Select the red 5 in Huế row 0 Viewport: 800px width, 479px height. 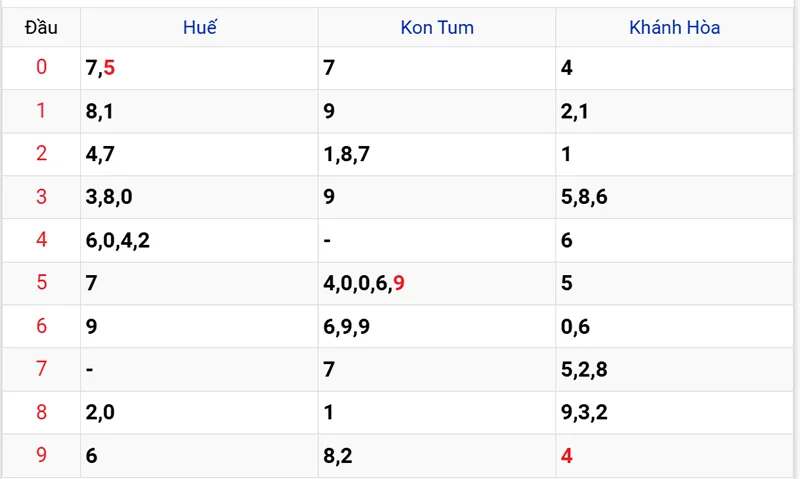coord(109,67)
